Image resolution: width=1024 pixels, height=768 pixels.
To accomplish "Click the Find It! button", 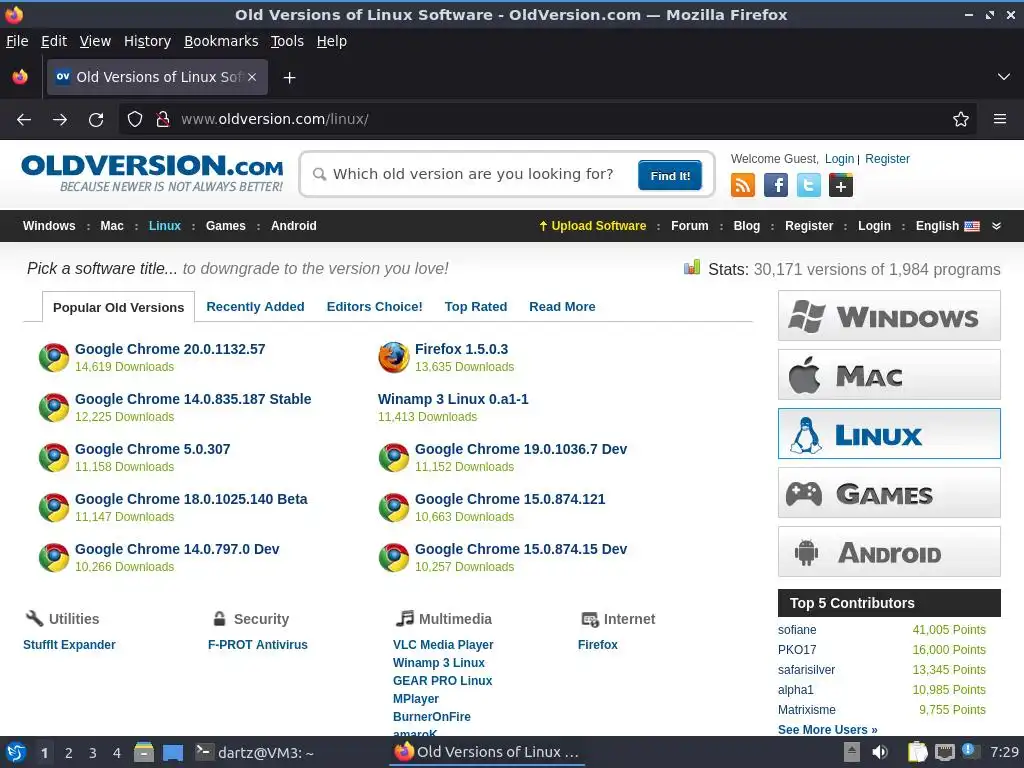I will click(x=670, y=176).
